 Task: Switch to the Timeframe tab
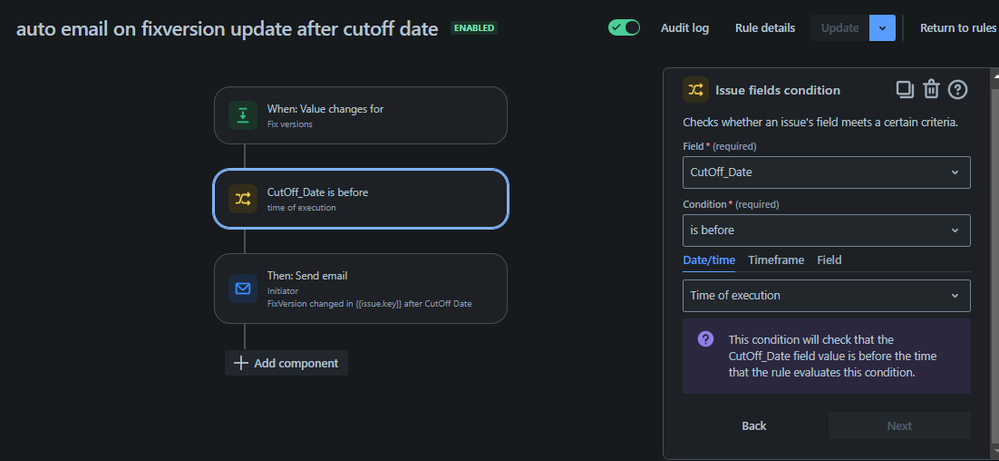775,260
